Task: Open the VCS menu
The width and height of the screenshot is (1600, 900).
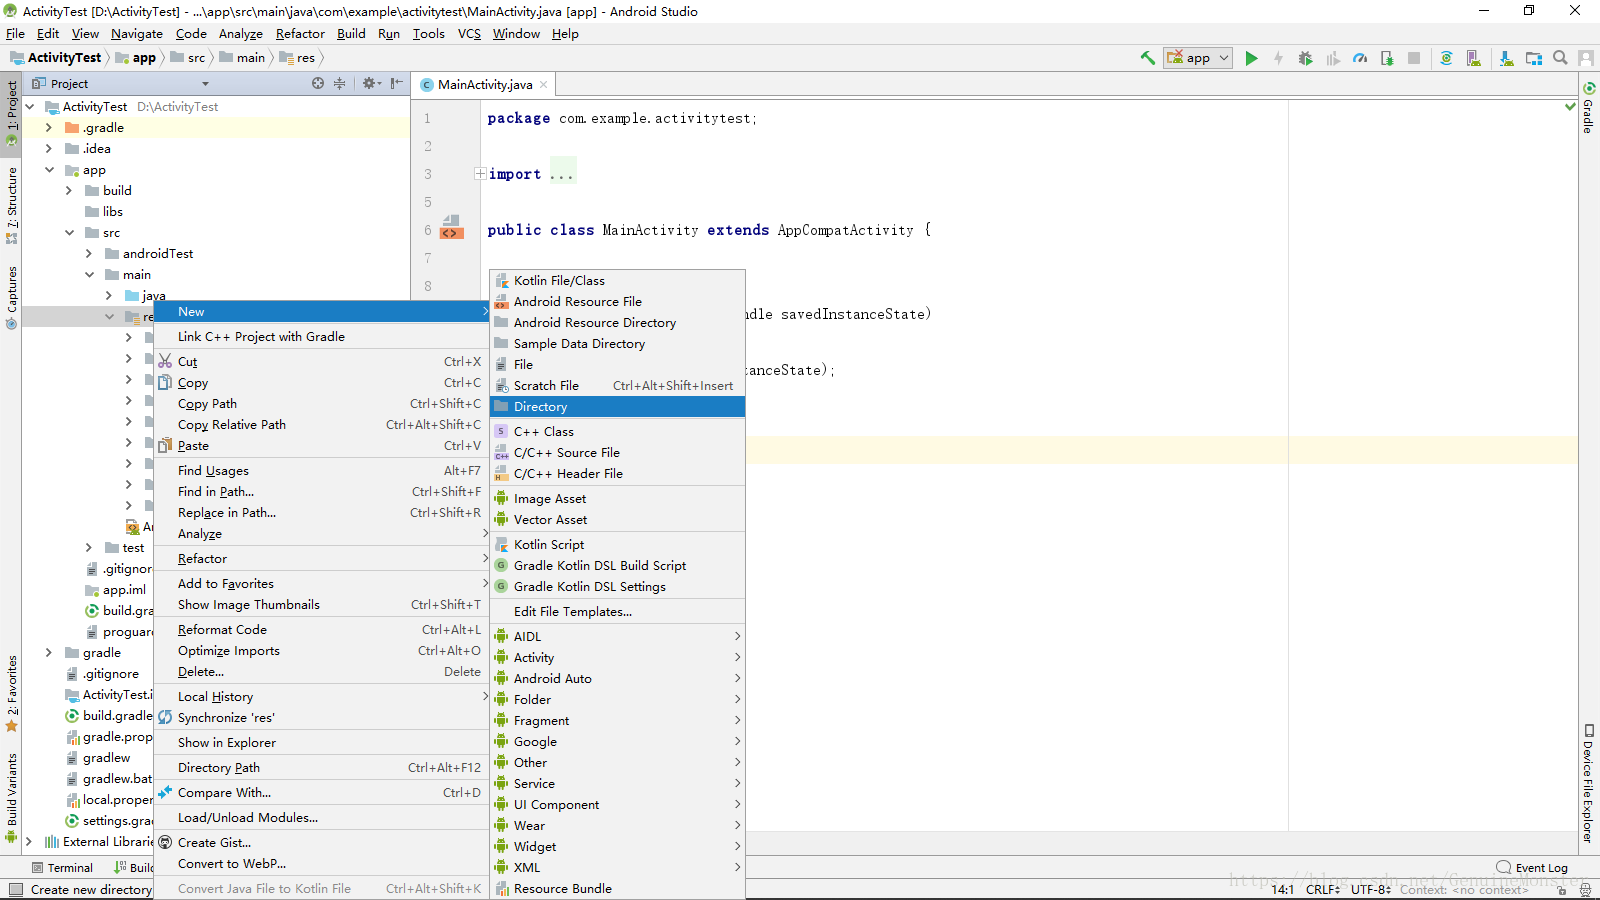Action: point(469,34)
